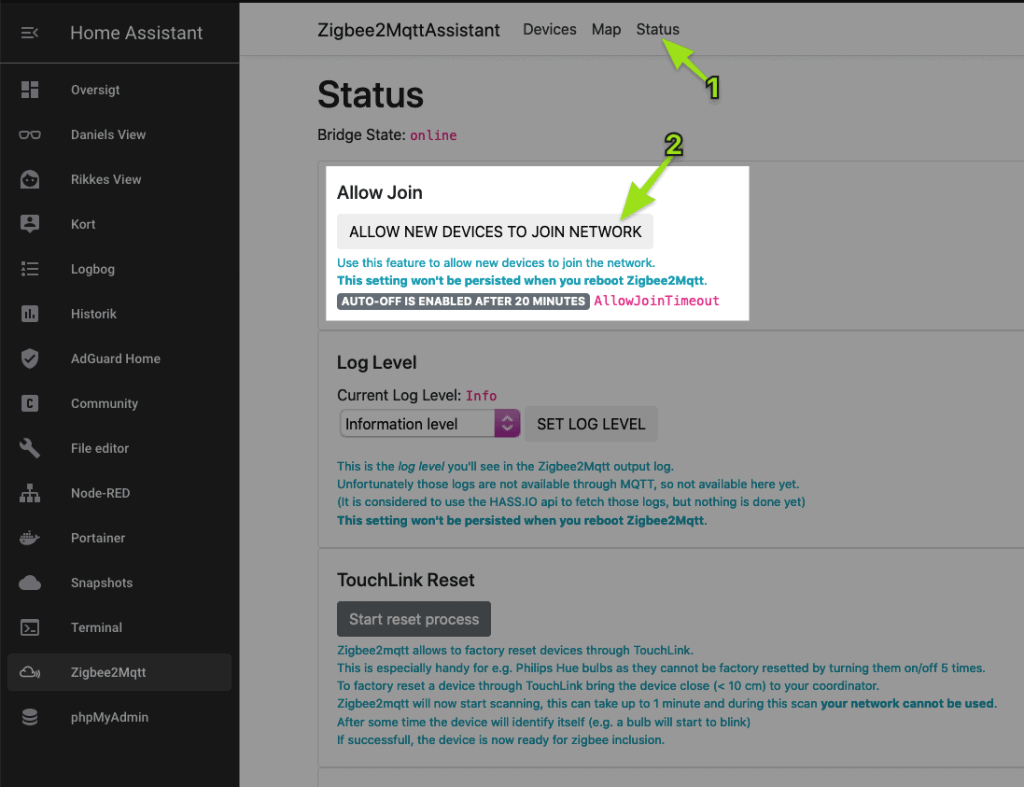1024x787 pixels.
Task: Click the Log Level section heading
Action: (377, 362)
